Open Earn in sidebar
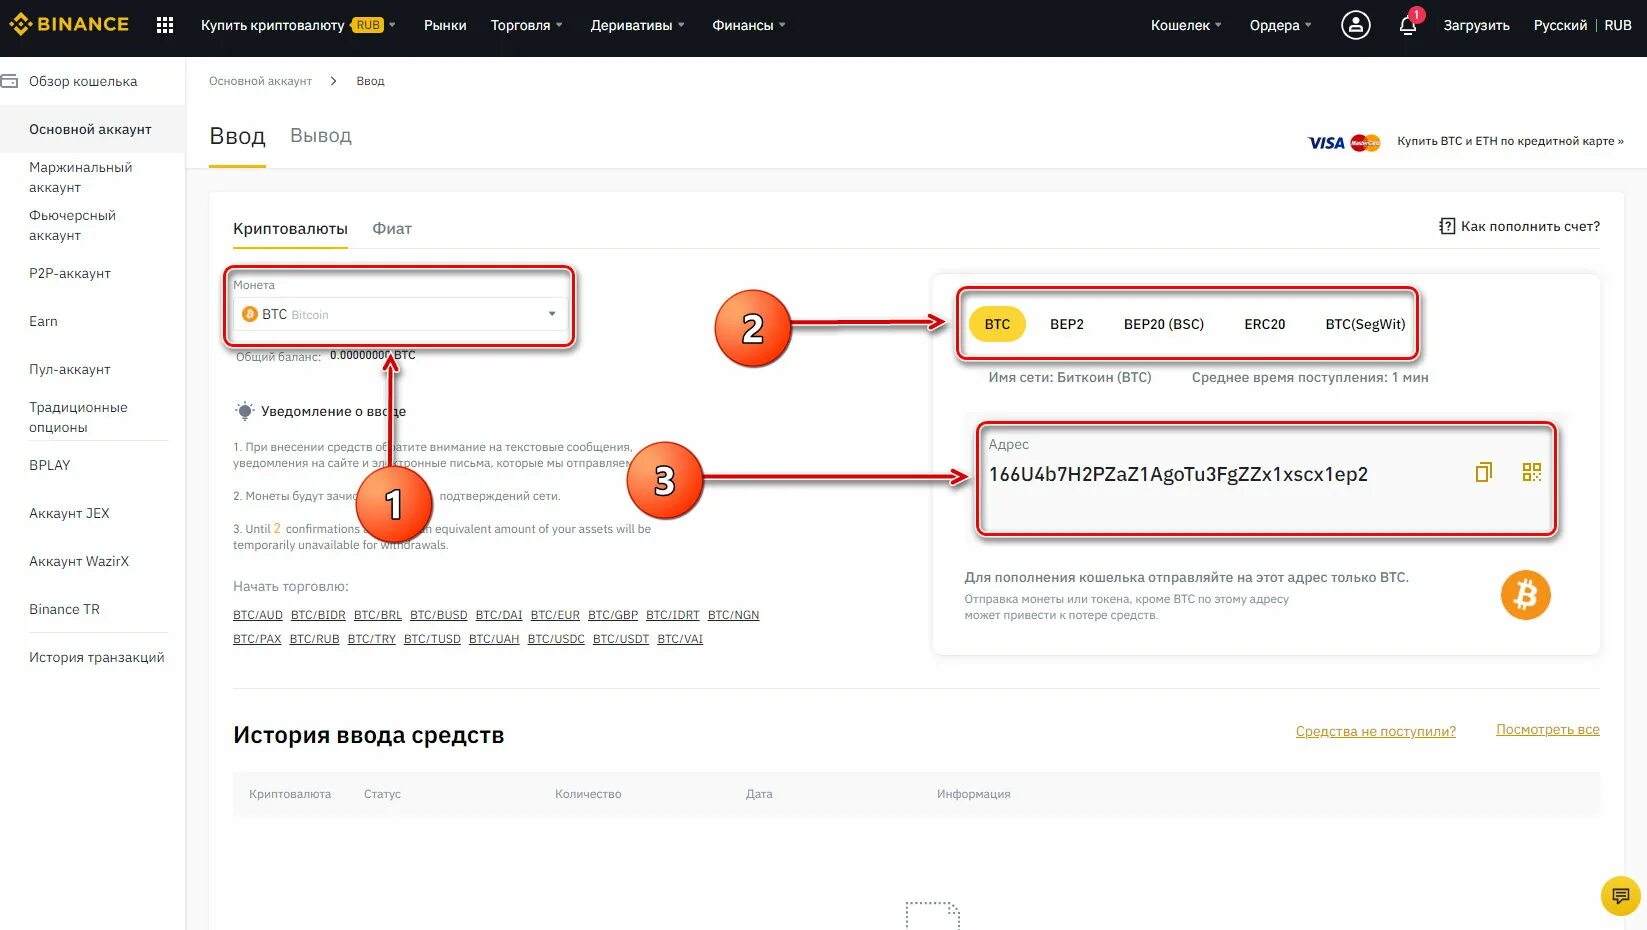The image size is (1647, 930). pyautogui.click(x=43, y=321)
